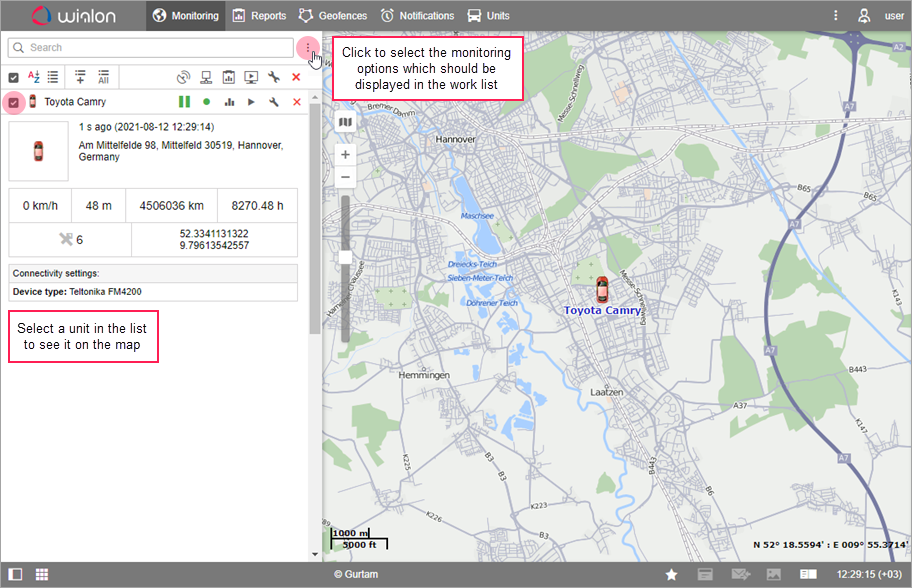Click last message time 1 s ago
Image resolution: width=912 pixels, height=588 pixels.
pos(147,127)
